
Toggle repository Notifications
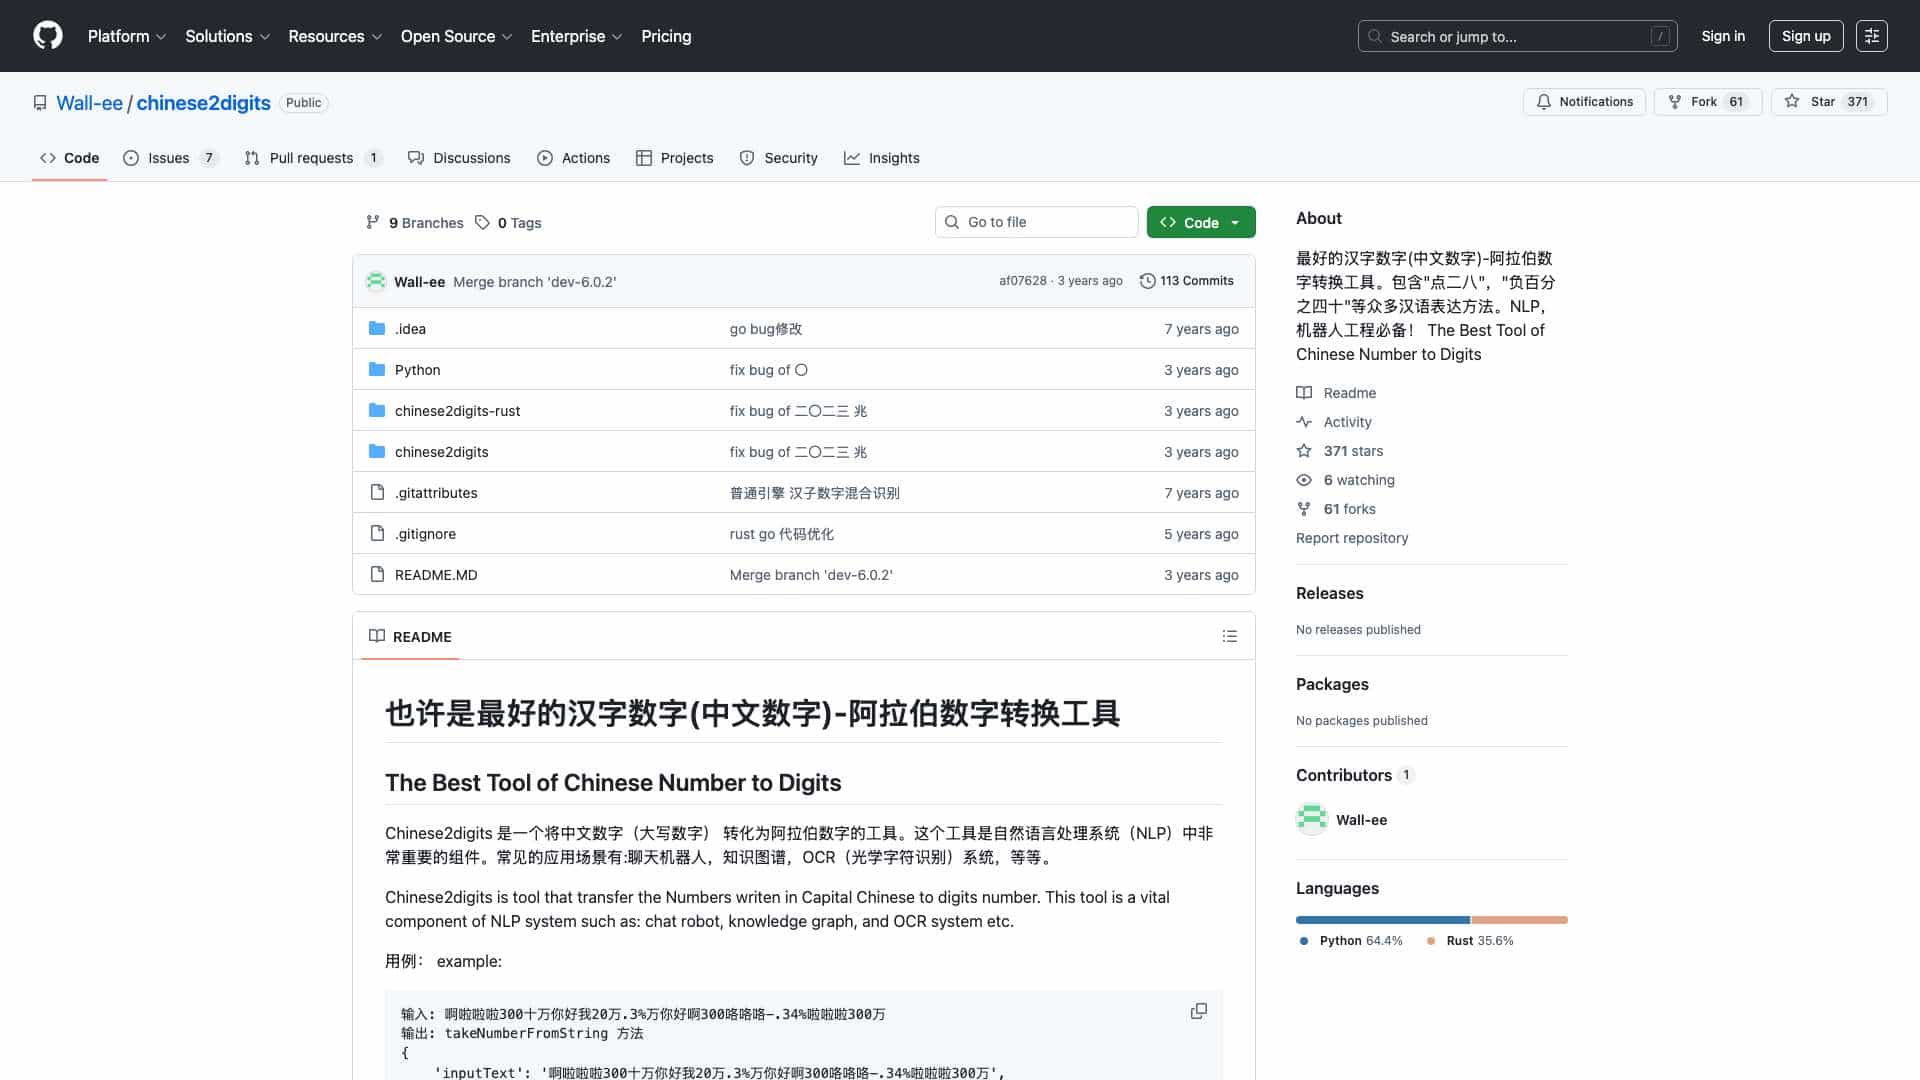[1584, 101]
